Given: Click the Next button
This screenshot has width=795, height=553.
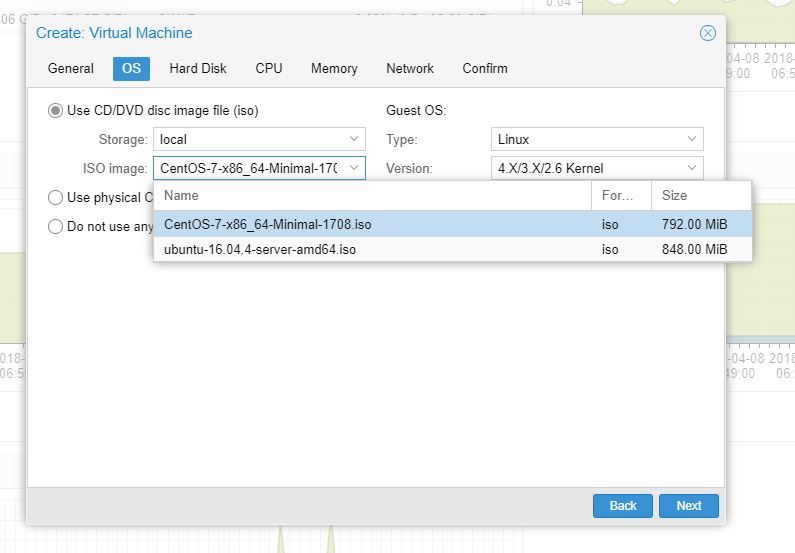Looking at the screenshot, I should tap(688, 505).
